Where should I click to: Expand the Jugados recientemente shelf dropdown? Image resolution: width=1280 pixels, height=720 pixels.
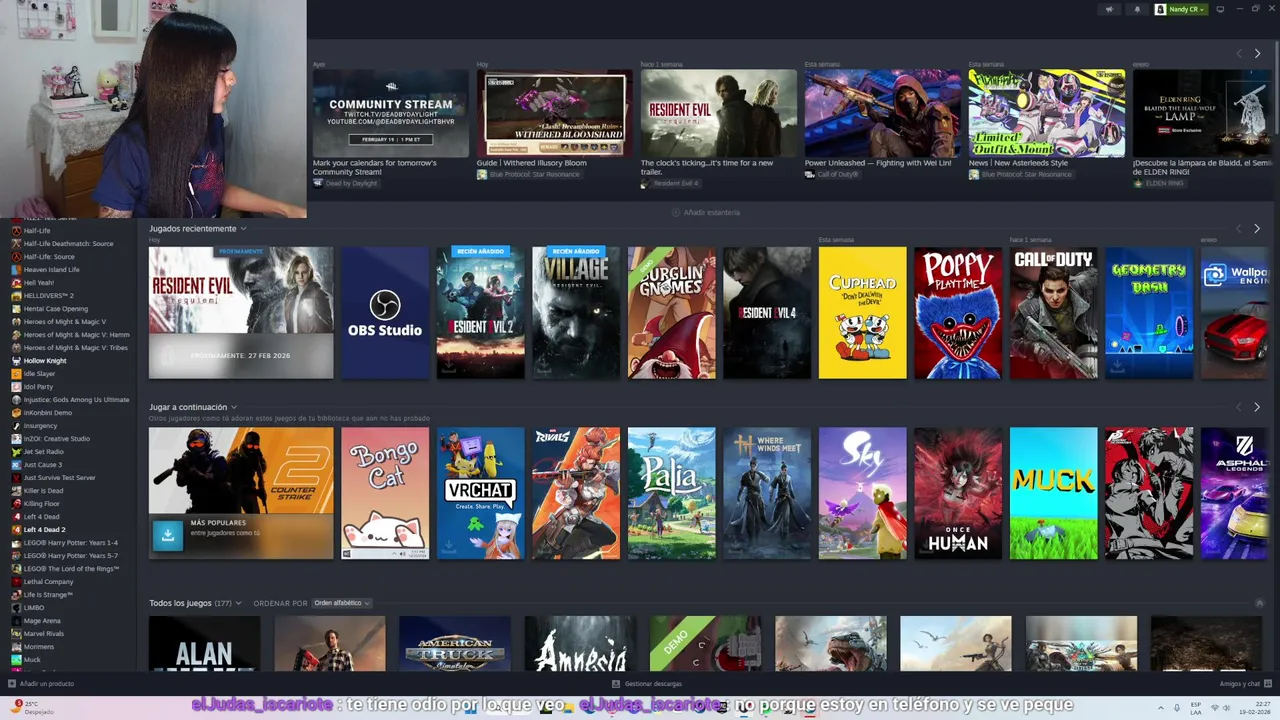[x=243, y=229]
